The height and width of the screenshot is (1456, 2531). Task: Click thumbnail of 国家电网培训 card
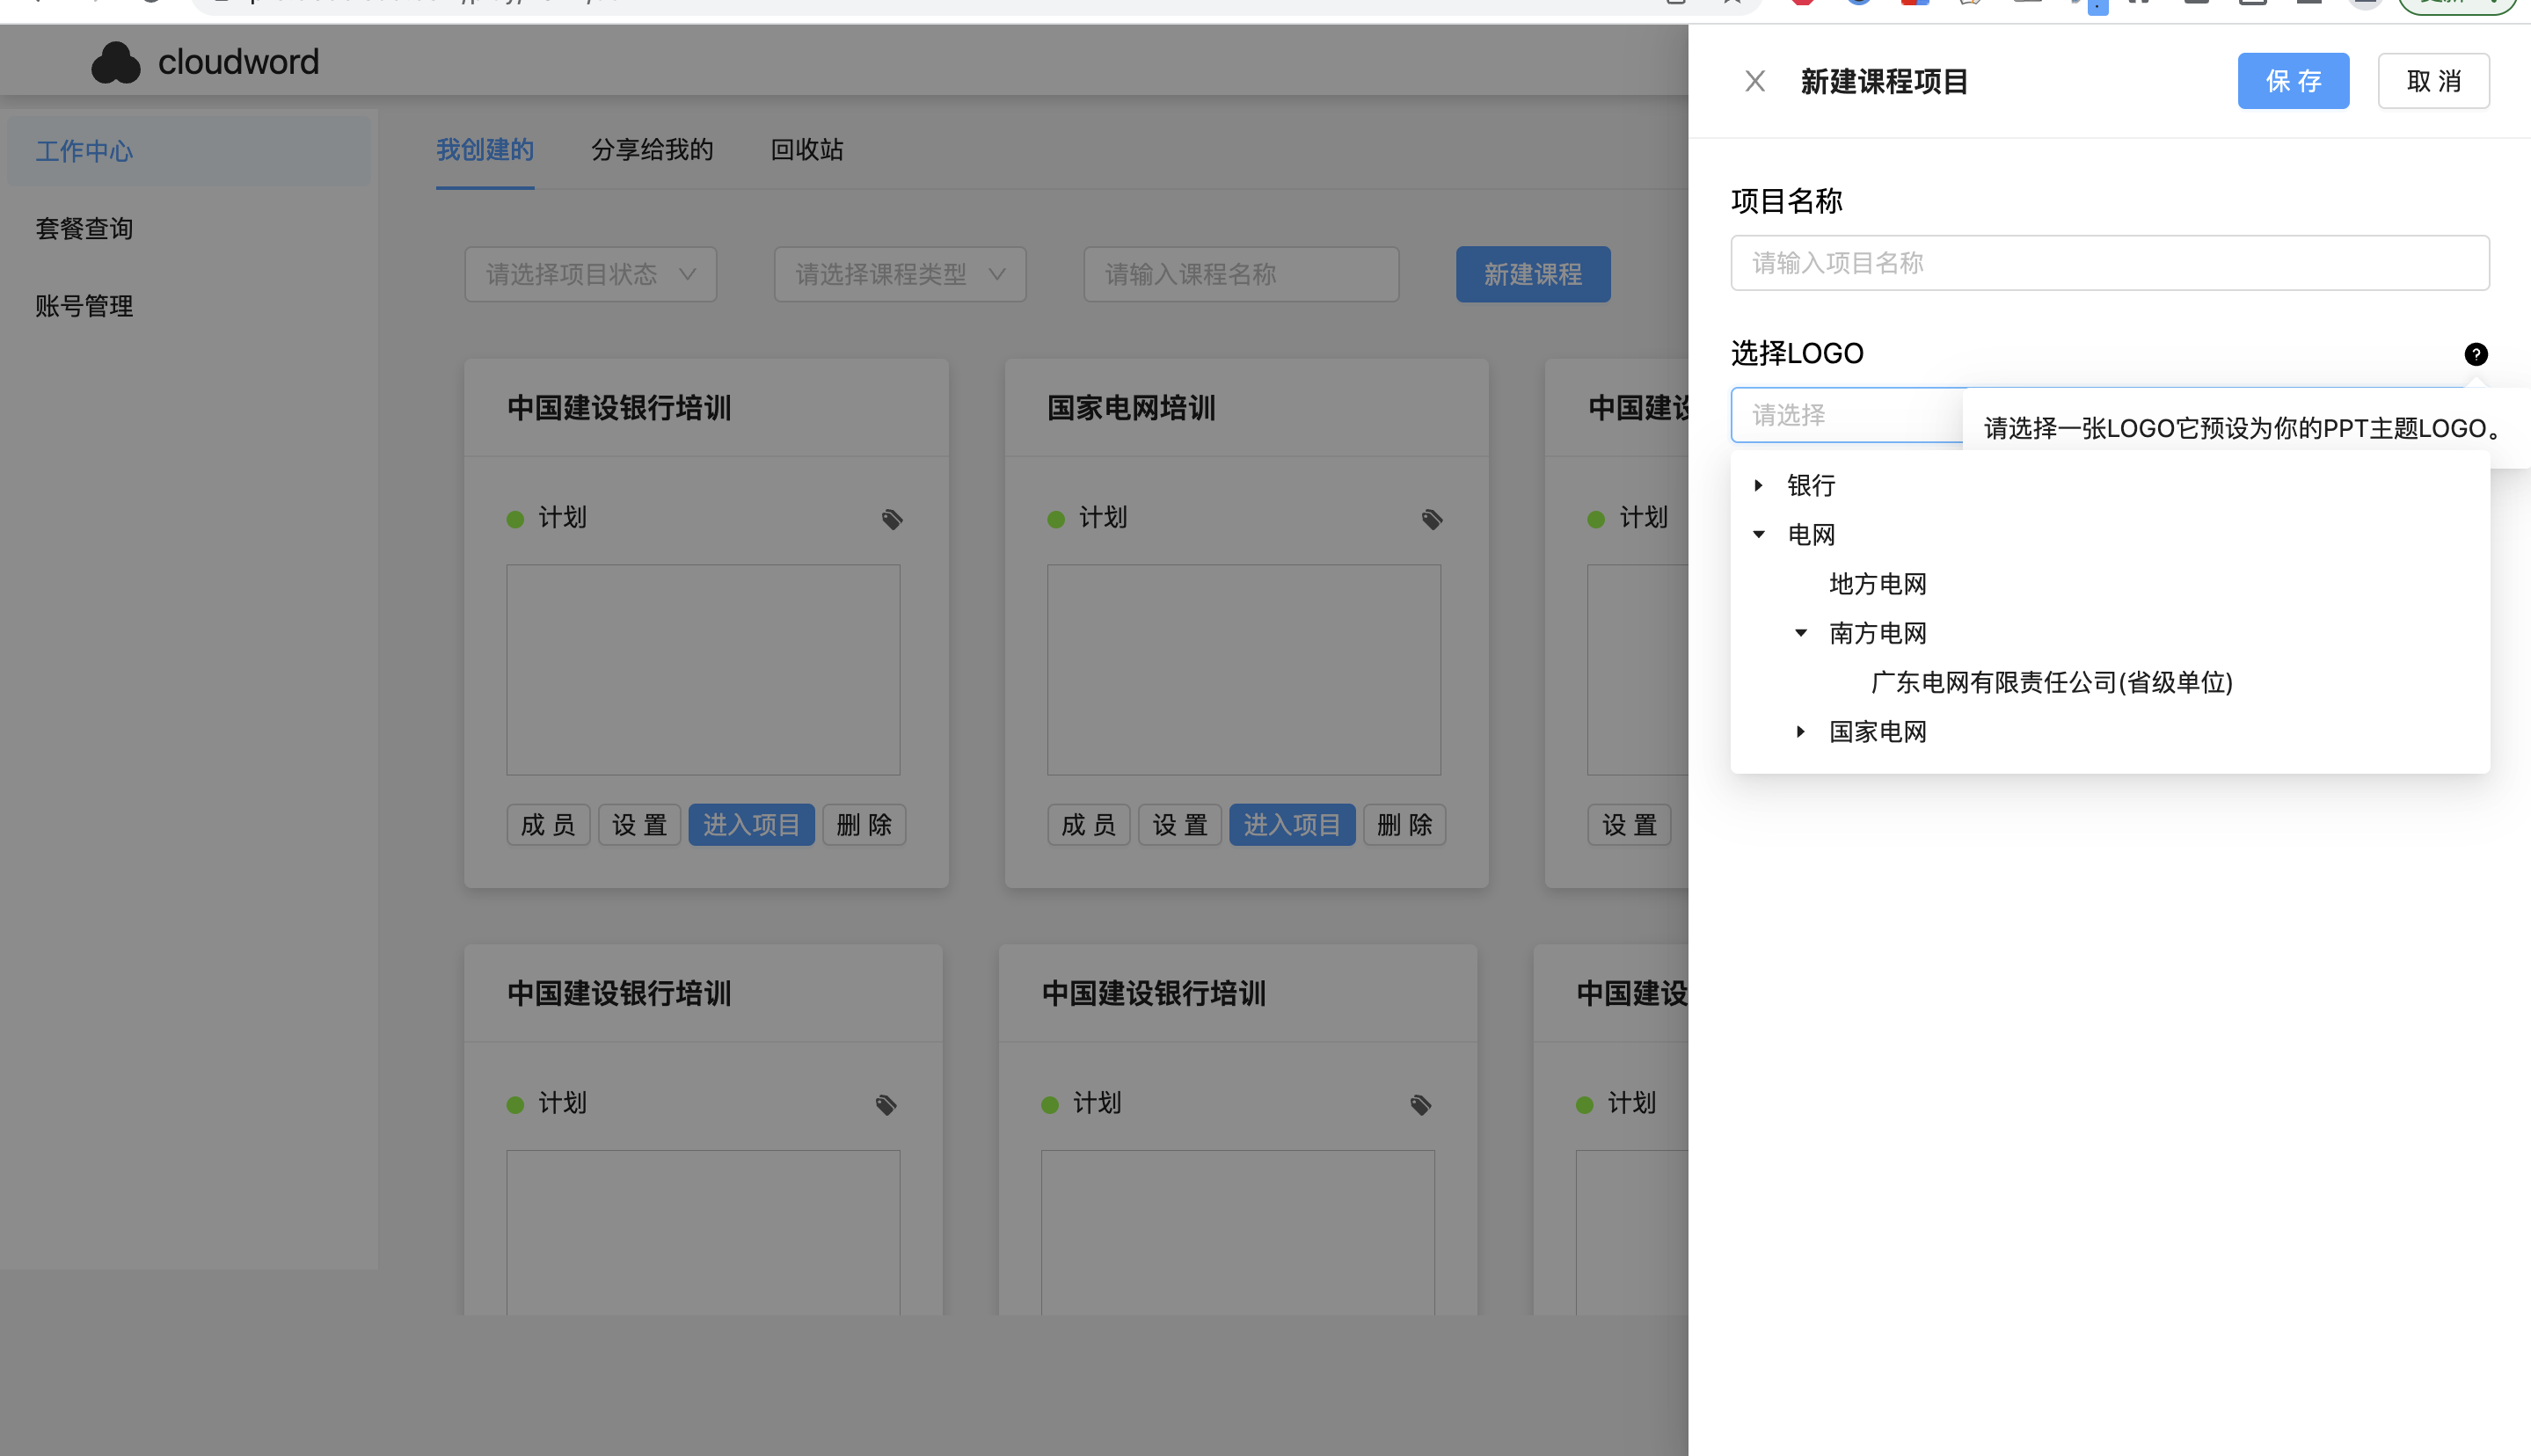[1243, 670]
